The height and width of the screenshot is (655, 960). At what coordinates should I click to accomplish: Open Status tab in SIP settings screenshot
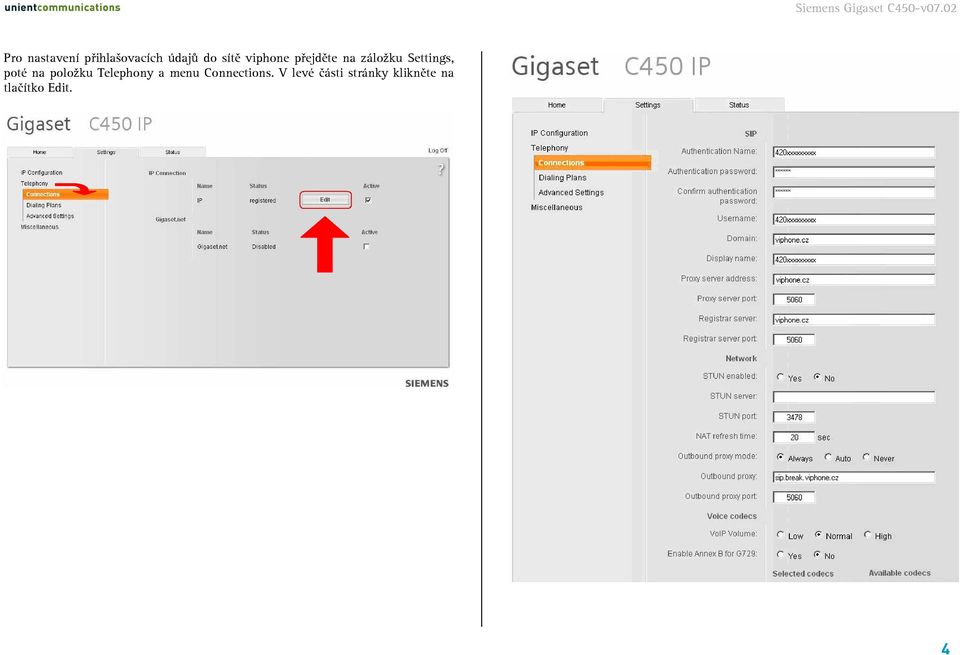point(739,105)
